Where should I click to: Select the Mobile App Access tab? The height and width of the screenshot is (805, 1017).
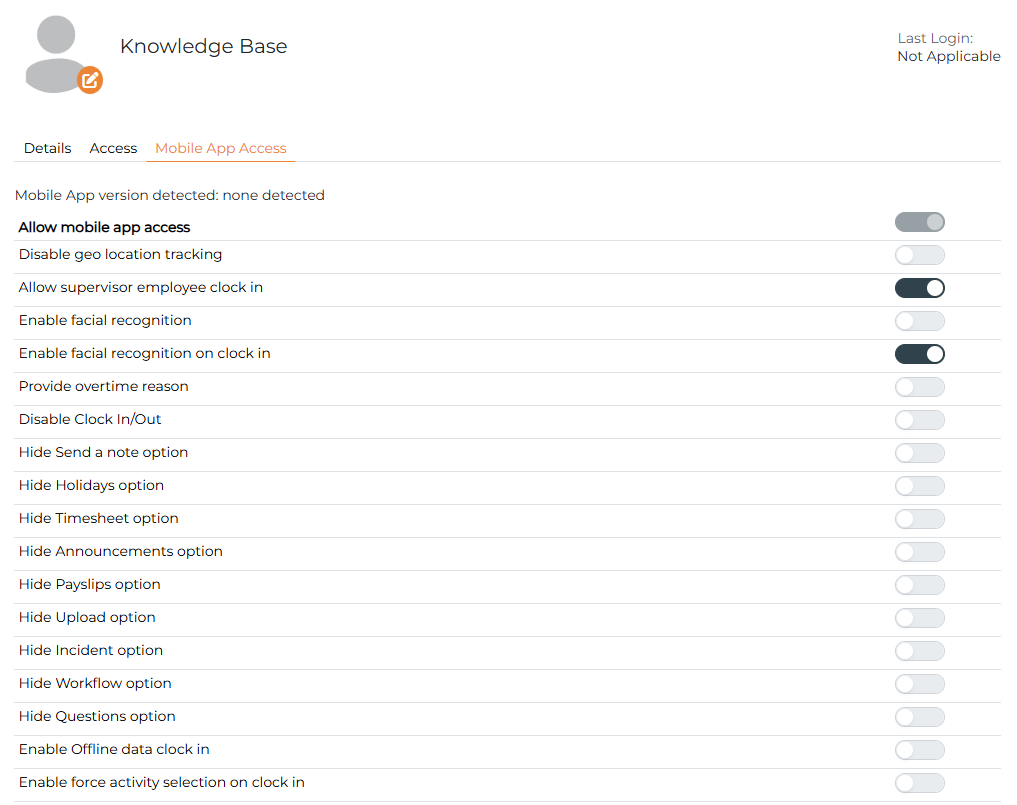221,148
